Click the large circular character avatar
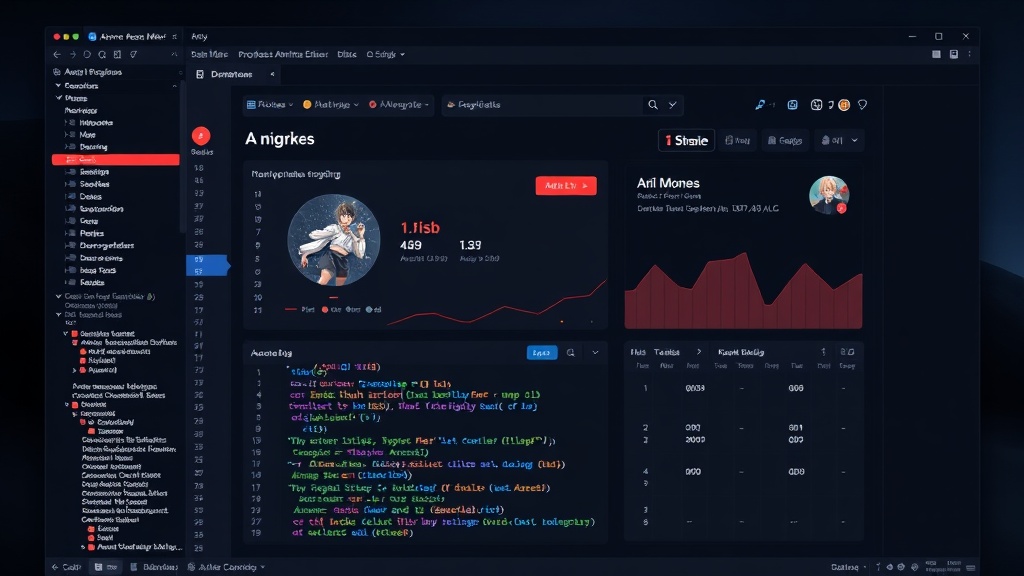The width and height of the screenshot is (1024, 576). point(334,240)
